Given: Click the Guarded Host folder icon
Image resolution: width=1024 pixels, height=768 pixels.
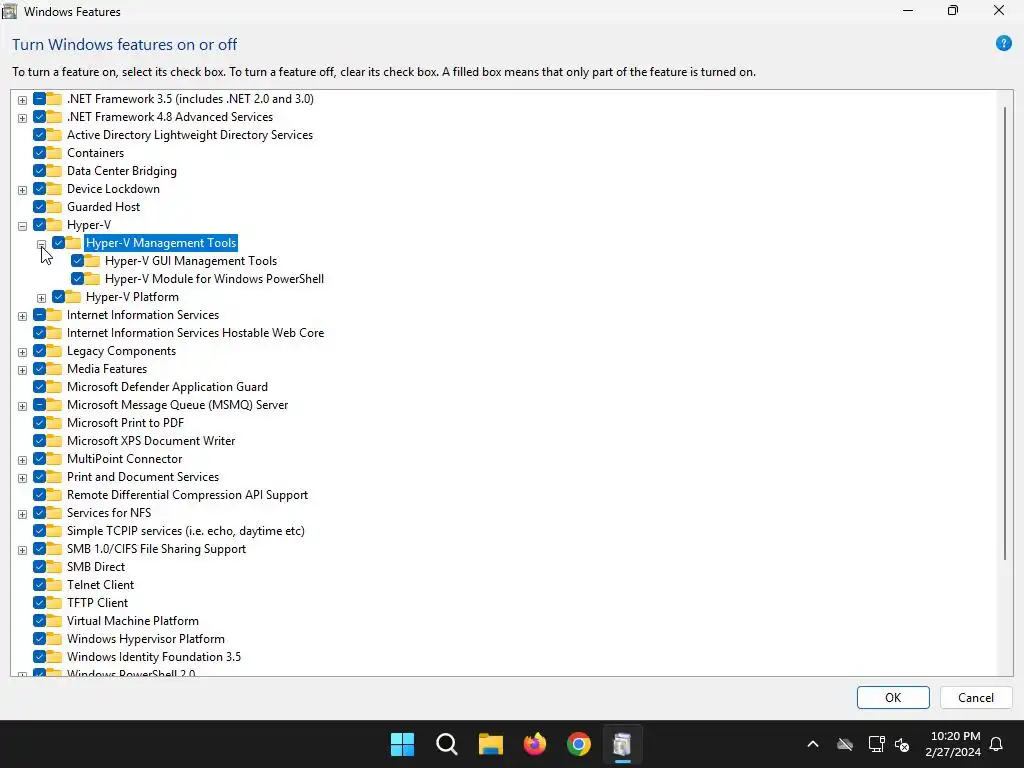Looking at the screenshot, I should coord(55,207).
